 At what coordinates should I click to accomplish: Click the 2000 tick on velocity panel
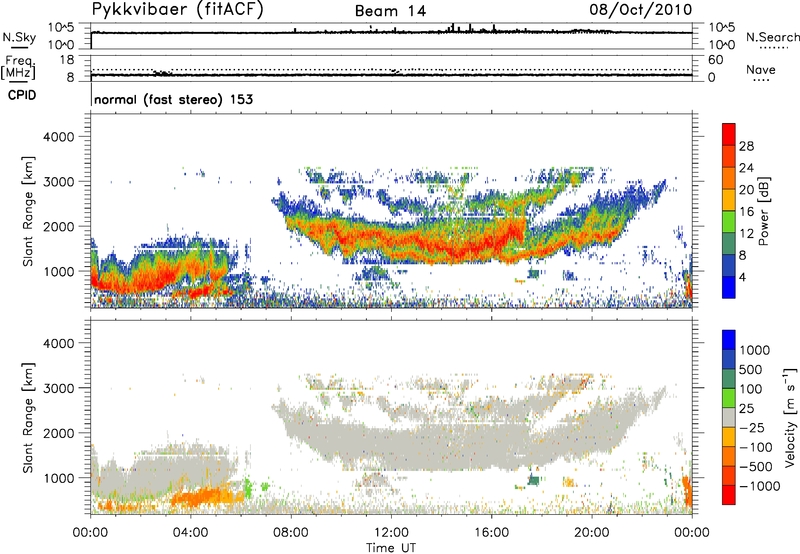click(x=59, y=433)
